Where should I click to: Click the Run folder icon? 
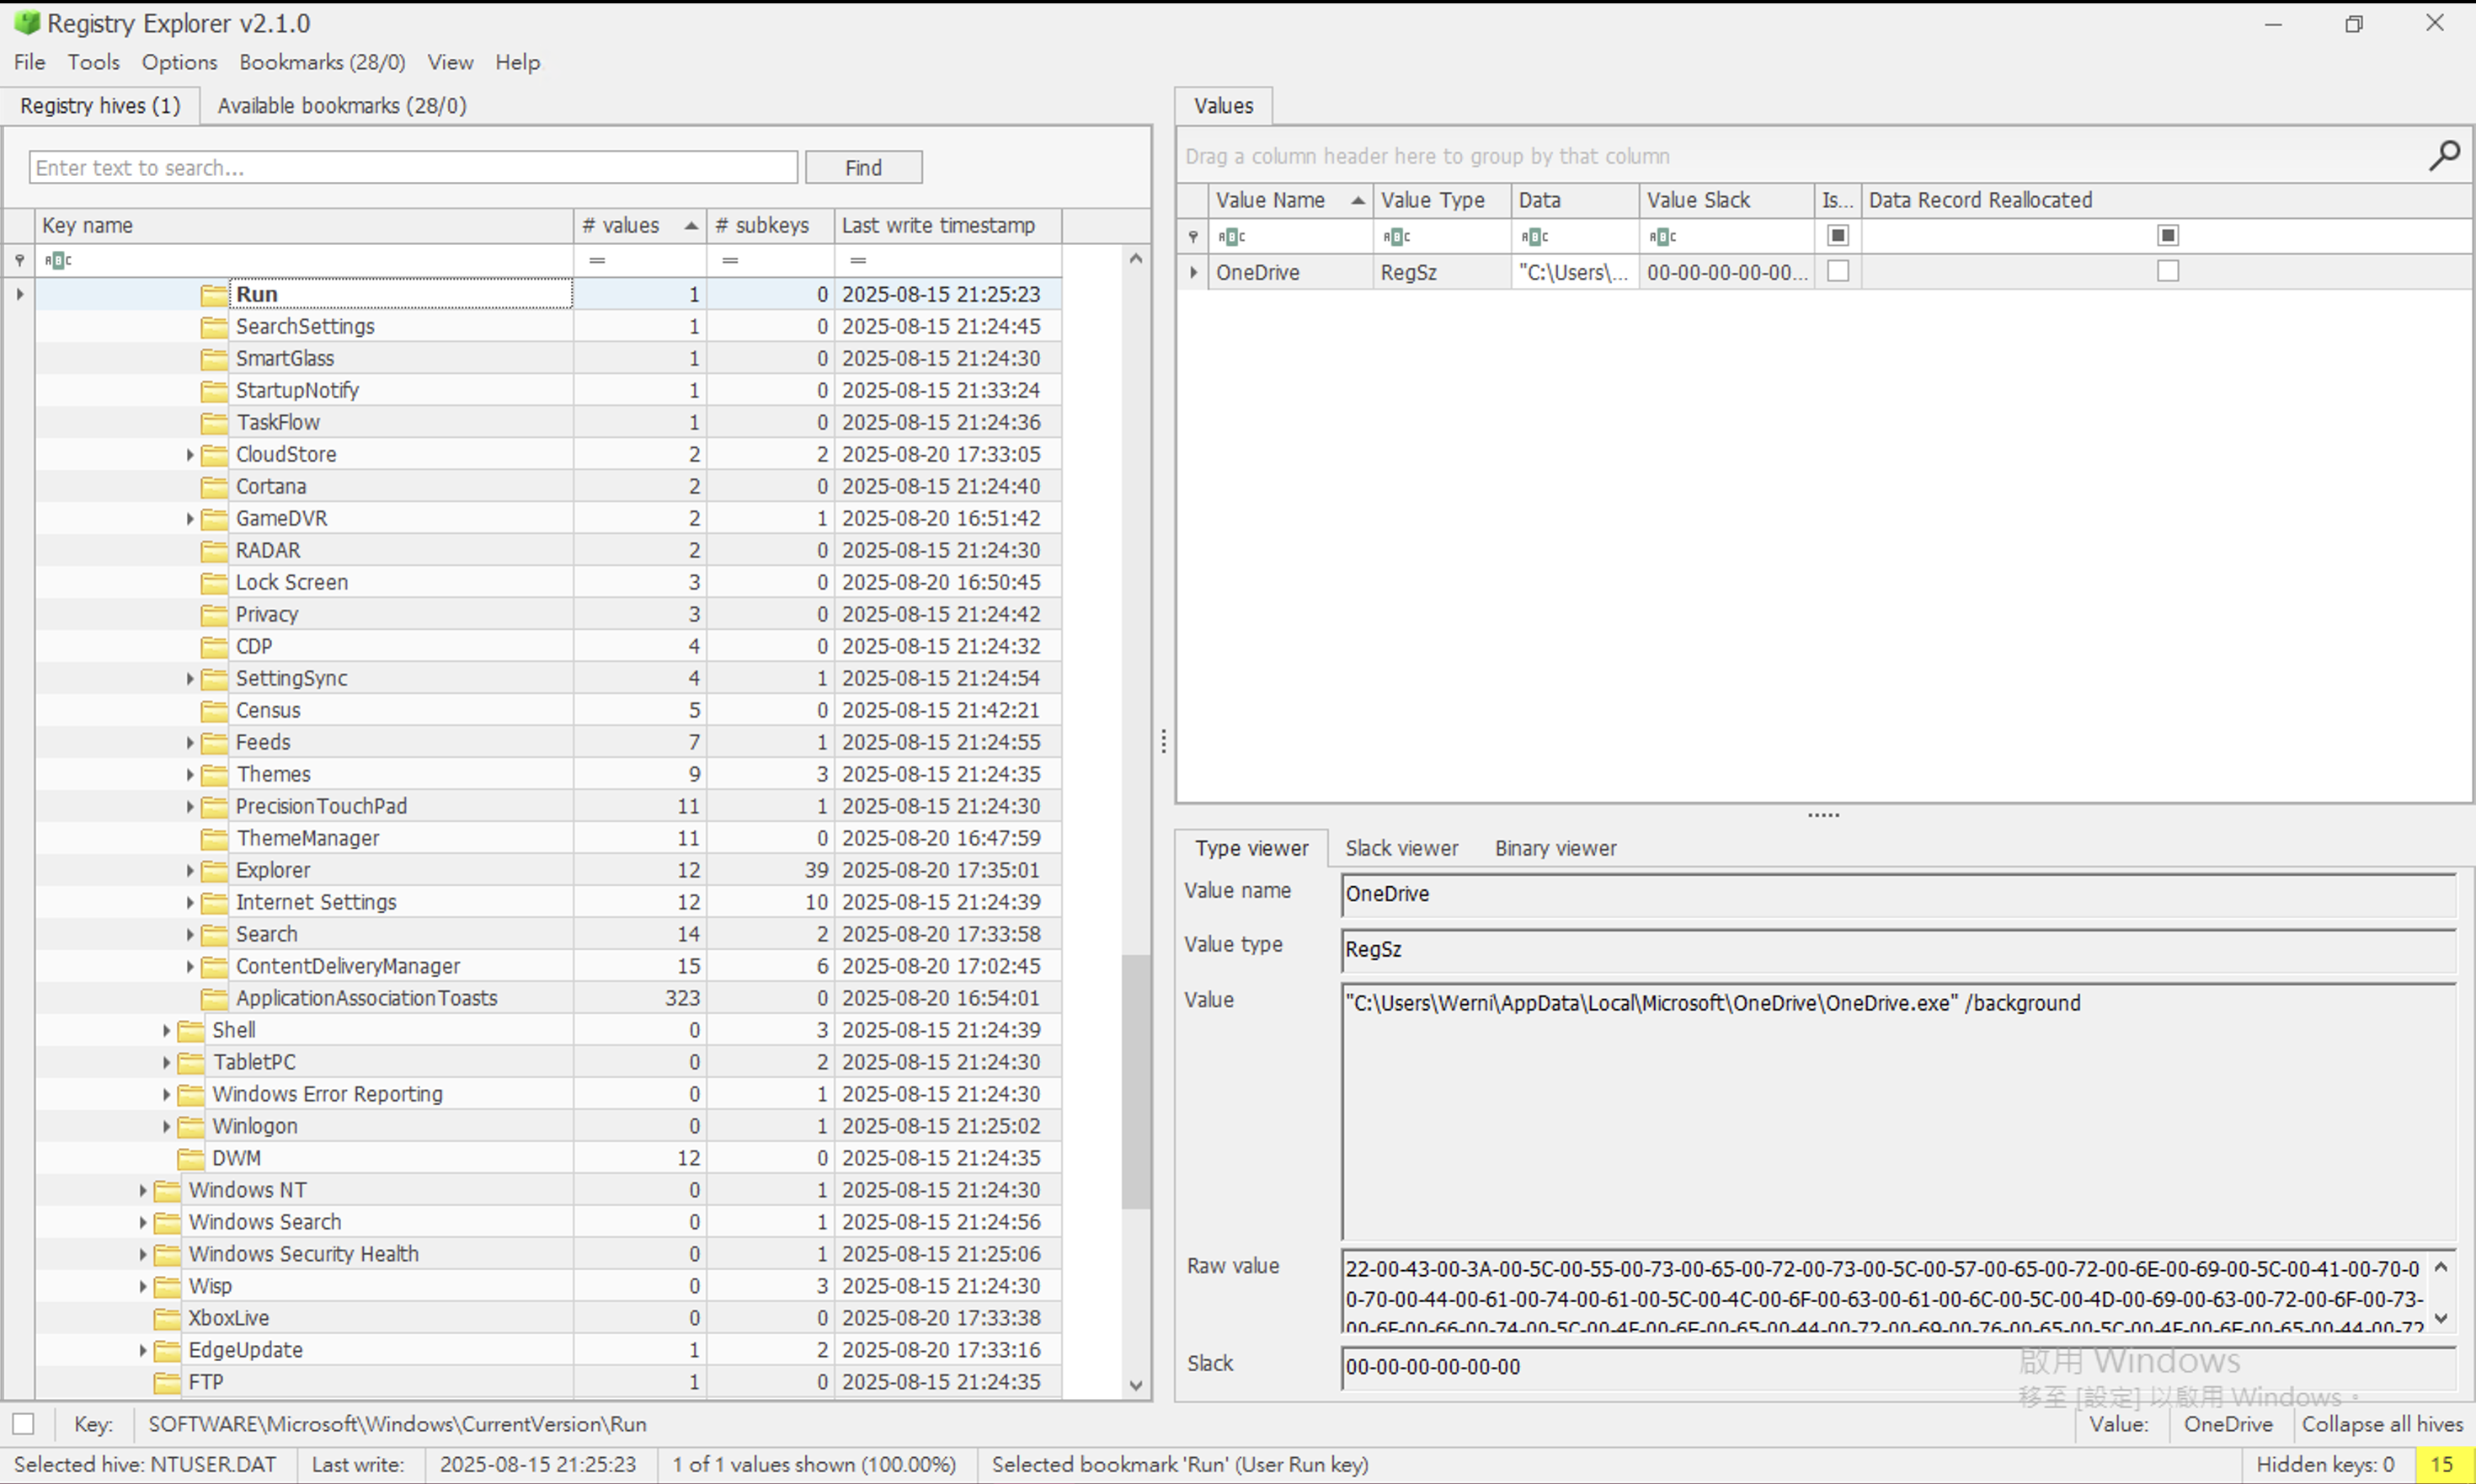(213, 294)
